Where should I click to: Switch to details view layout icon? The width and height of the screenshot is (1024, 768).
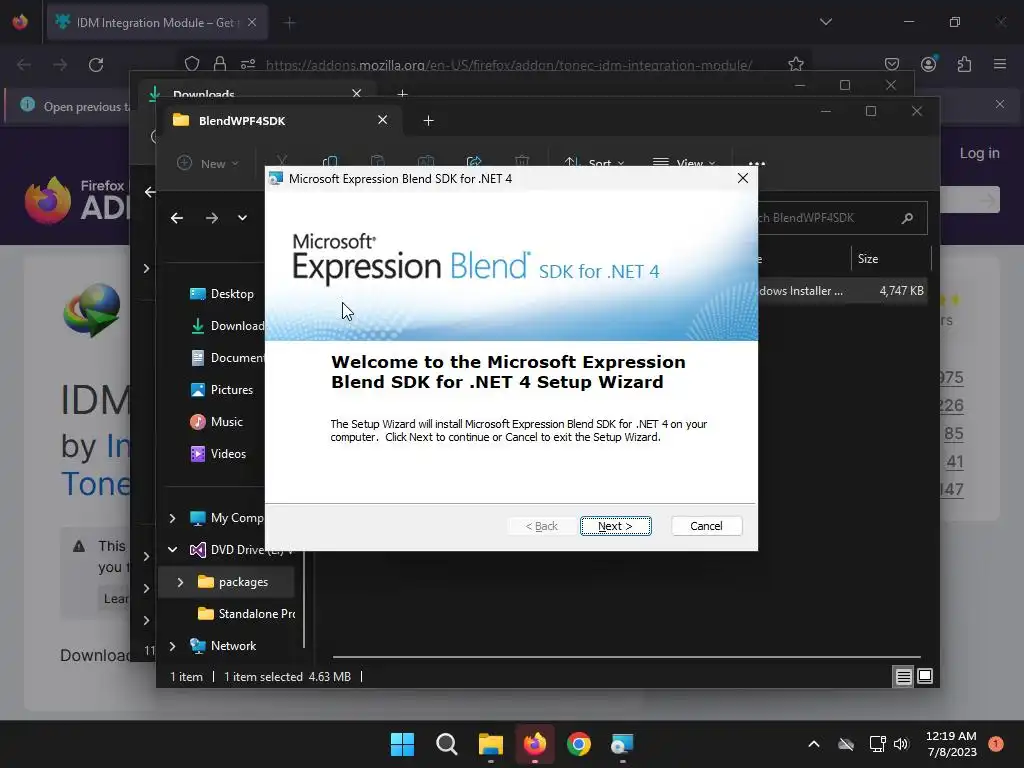(903, 677)
